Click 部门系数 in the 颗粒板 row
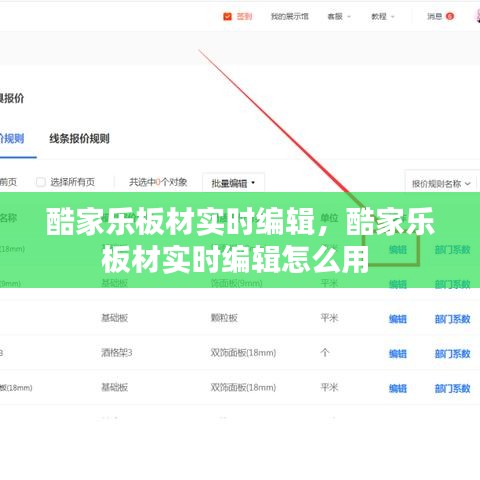Screen dimensions: 480x480 click(452, 319)
